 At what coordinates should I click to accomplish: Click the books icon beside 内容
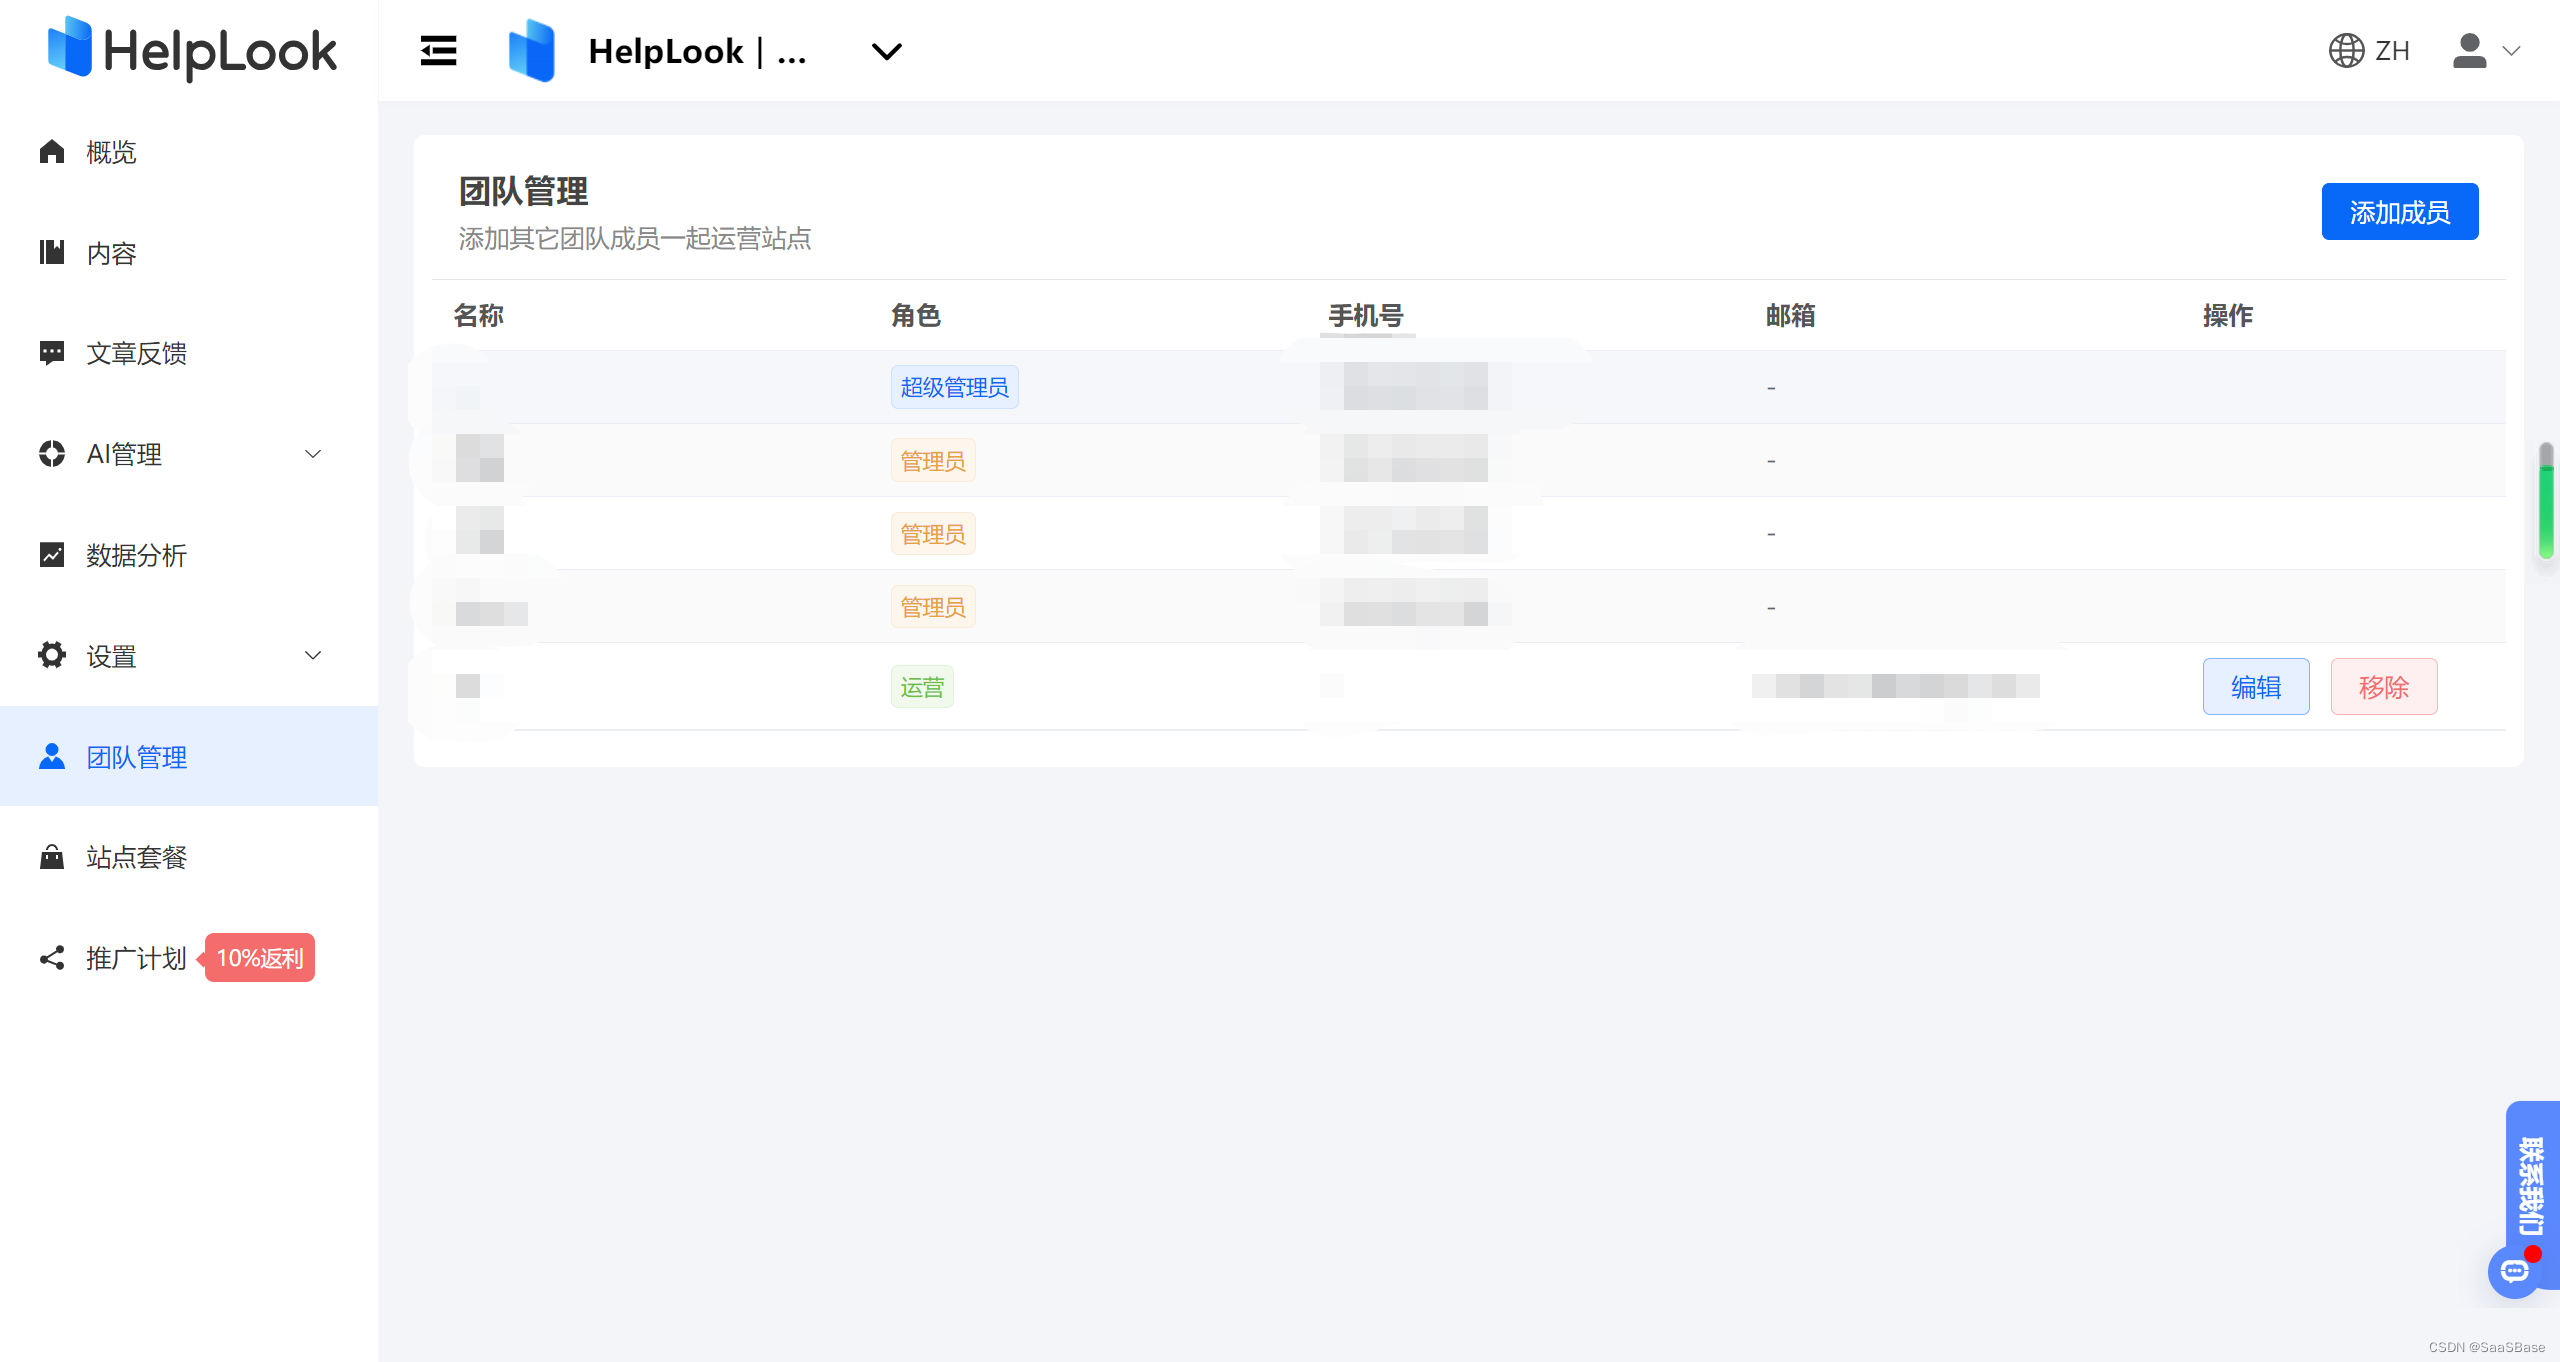[52, 252]
